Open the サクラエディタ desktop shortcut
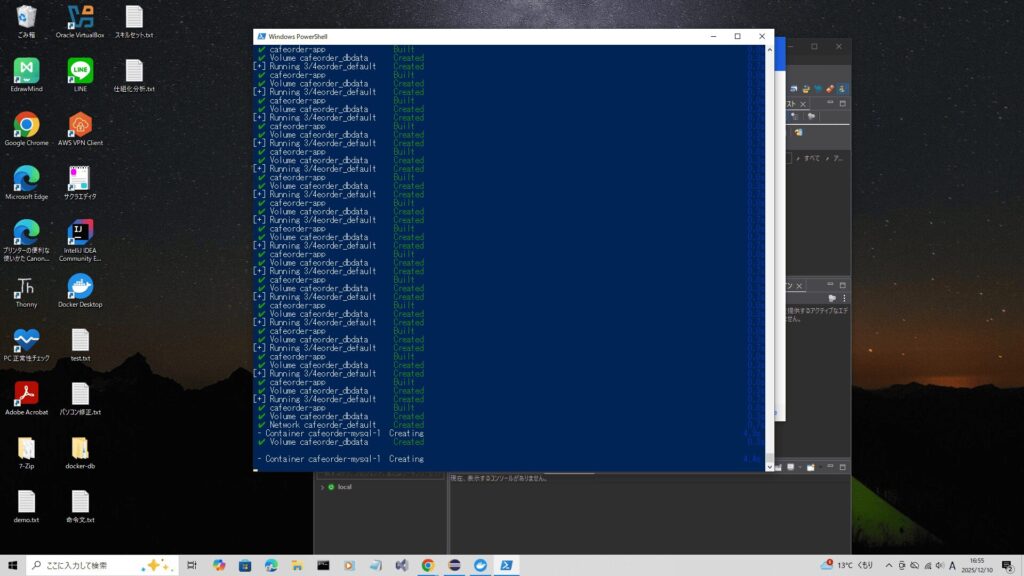This screenshot has height=576, width=1024. click(x=80, y=179)
